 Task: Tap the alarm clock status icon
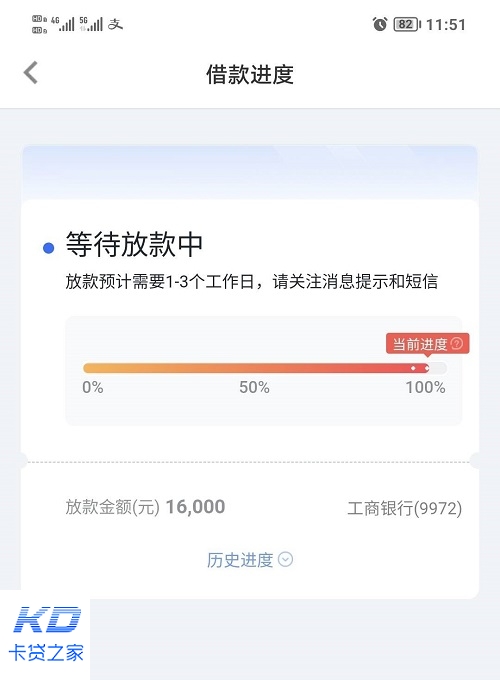click(380, 24)
